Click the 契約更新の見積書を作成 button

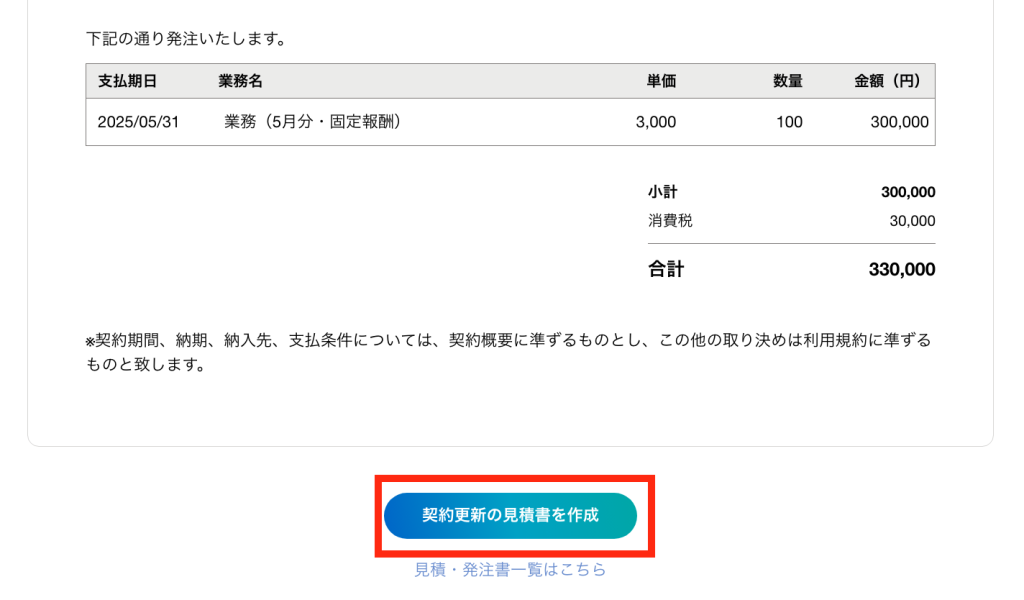pyautogui.click(x=510, y=516)
